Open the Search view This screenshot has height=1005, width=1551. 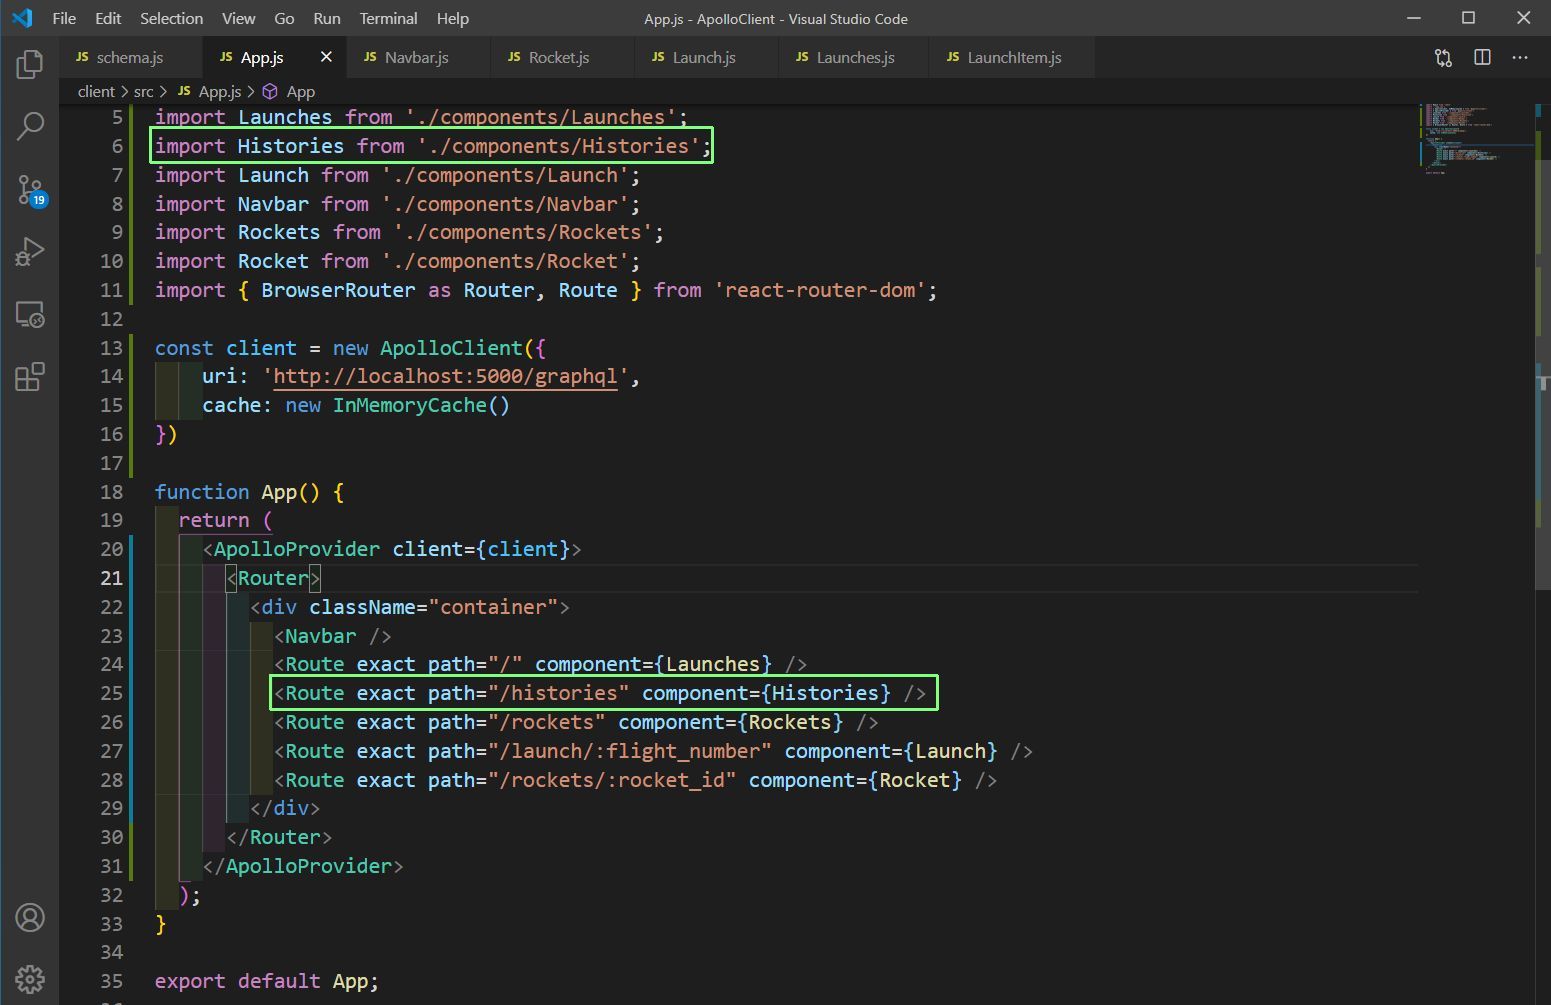point(30,126)
